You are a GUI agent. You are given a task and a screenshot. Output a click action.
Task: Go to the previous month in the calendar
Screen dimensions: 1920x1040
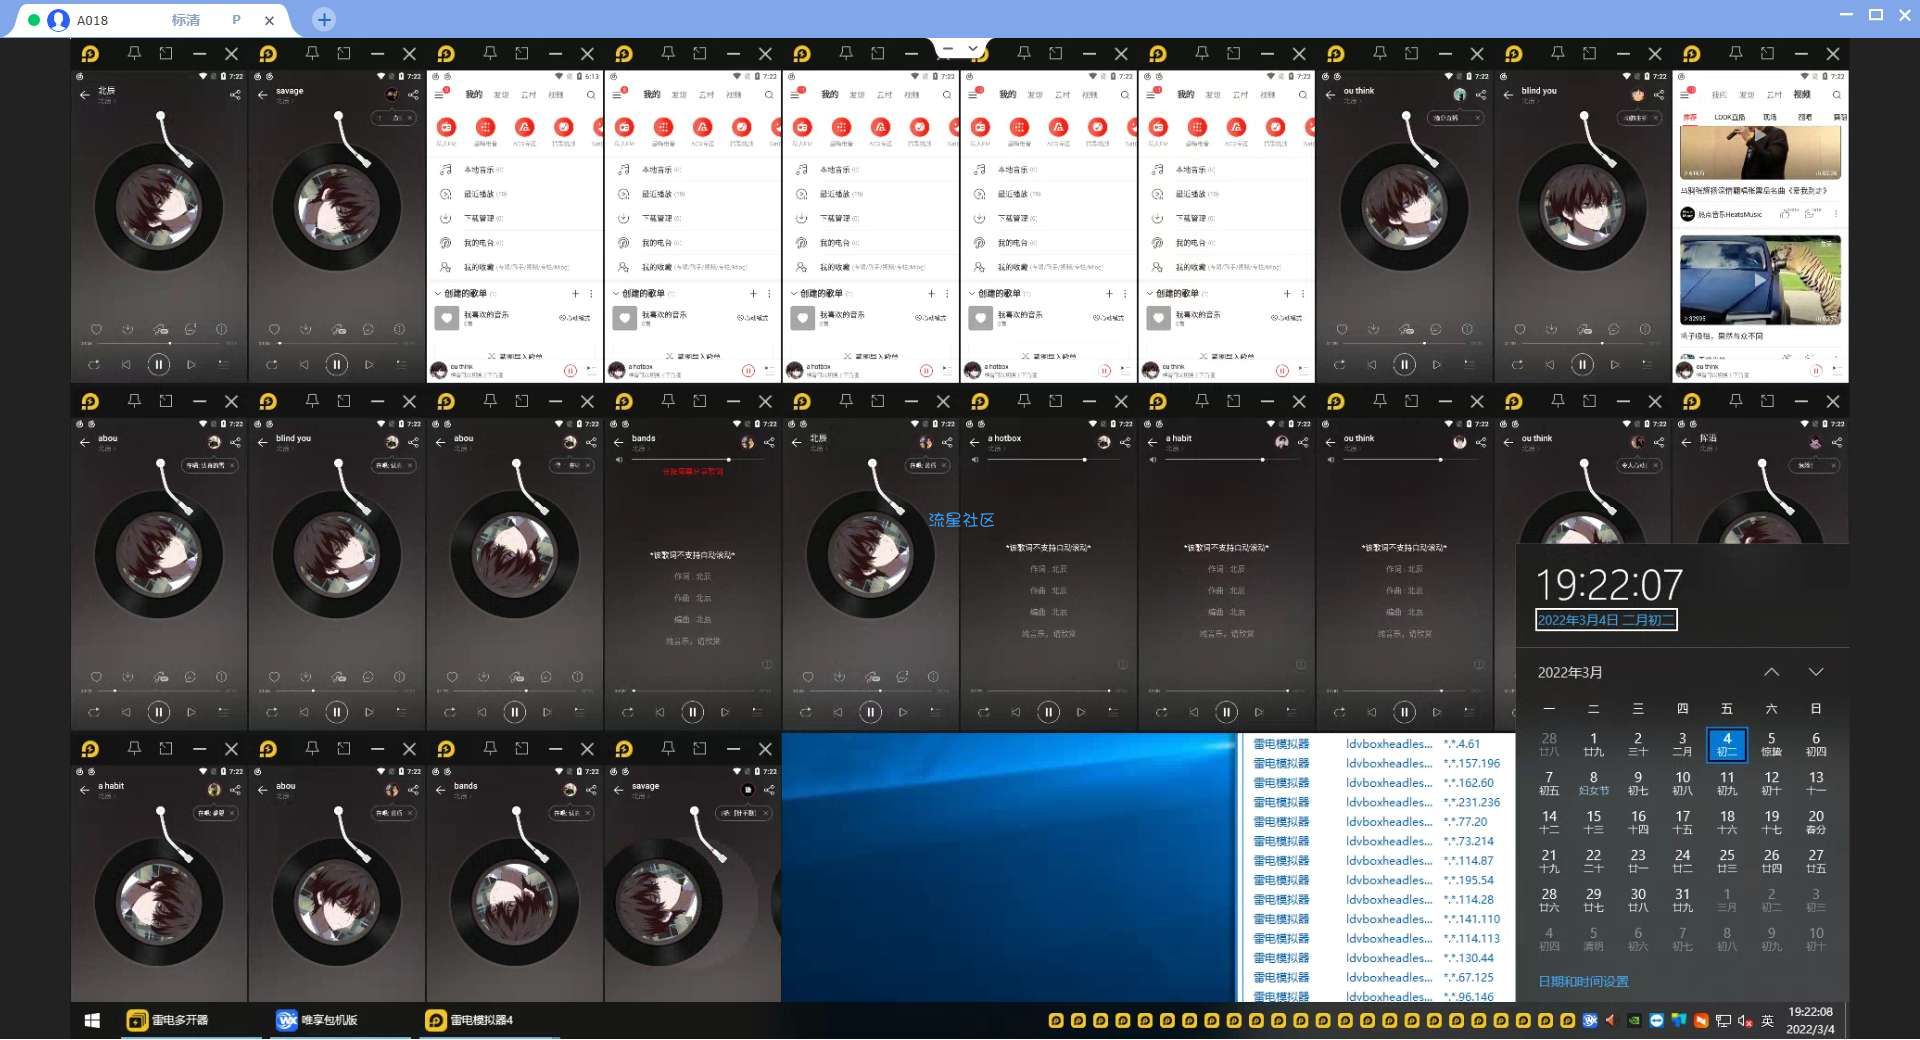pos(1771,672)
